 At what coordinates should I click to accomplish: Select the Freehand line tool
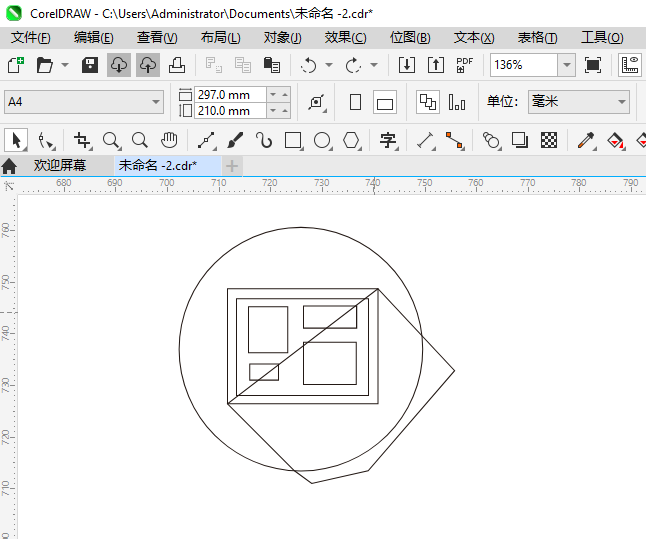pos(206,141)
